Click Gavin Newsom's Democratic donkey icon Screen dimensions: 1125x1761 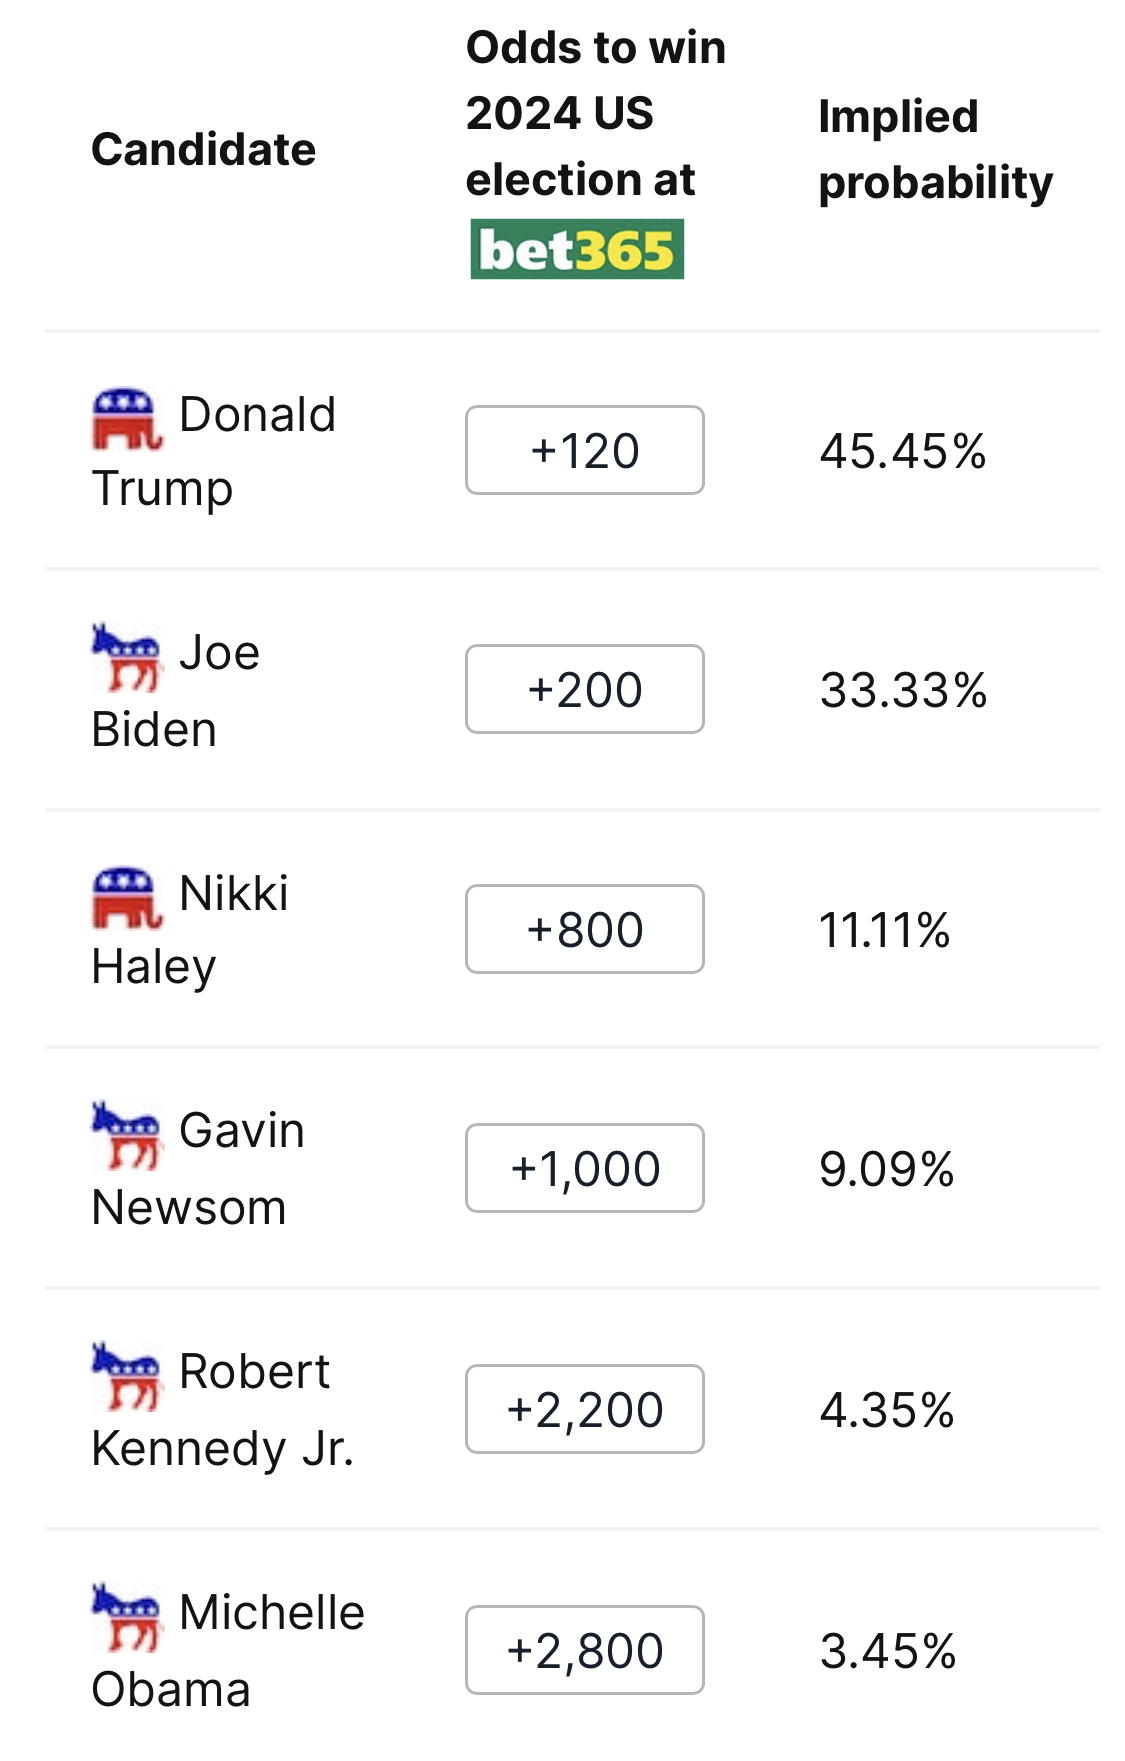click(x=126, y=1135)
